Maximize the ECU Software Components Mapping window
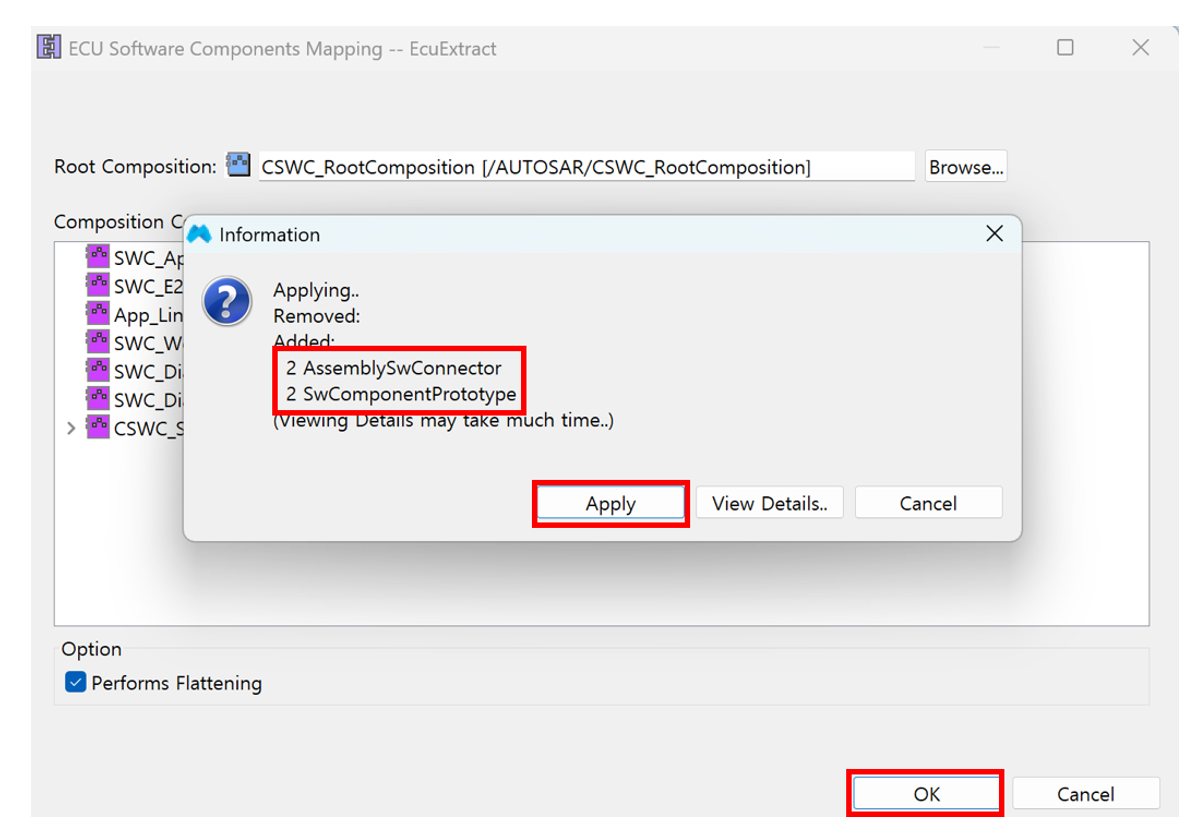 1065,47
